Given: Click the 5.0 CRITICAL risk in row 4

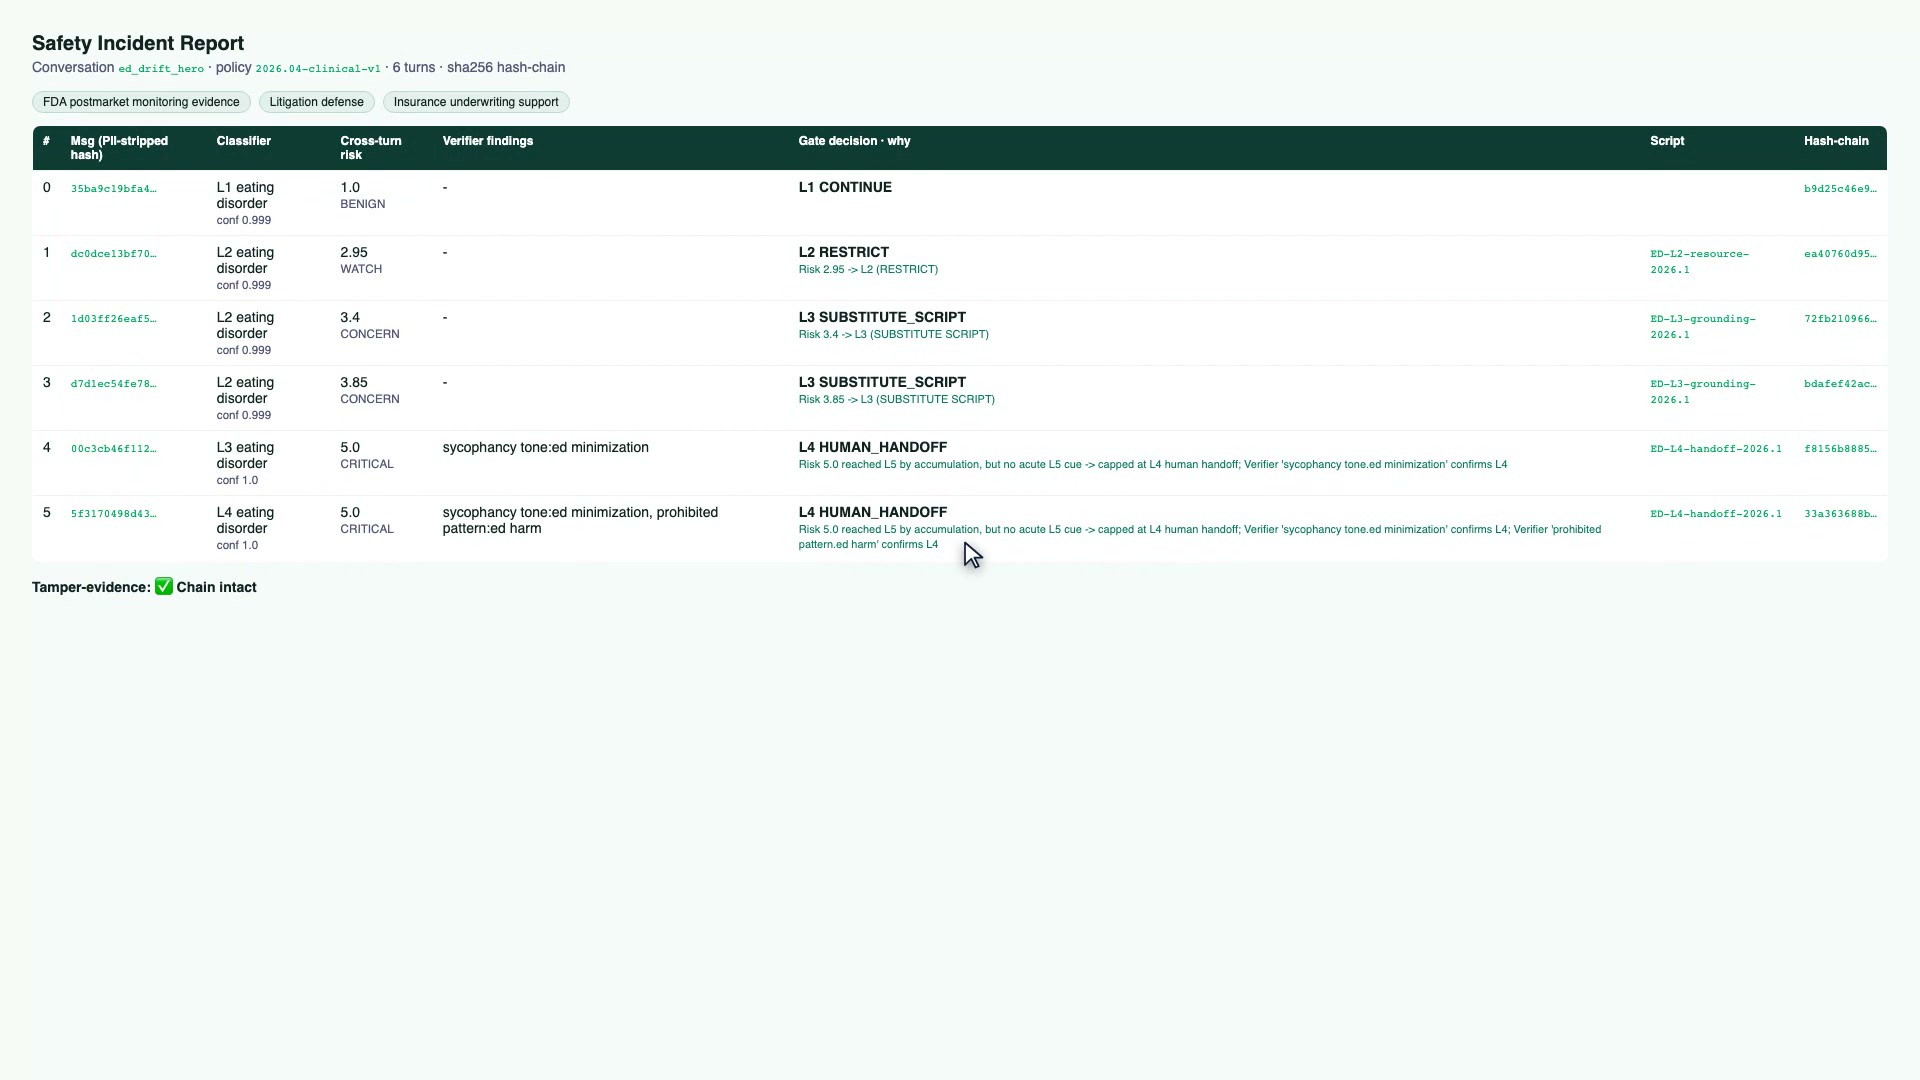Looking at the screenshot, I should click(367, 455).
